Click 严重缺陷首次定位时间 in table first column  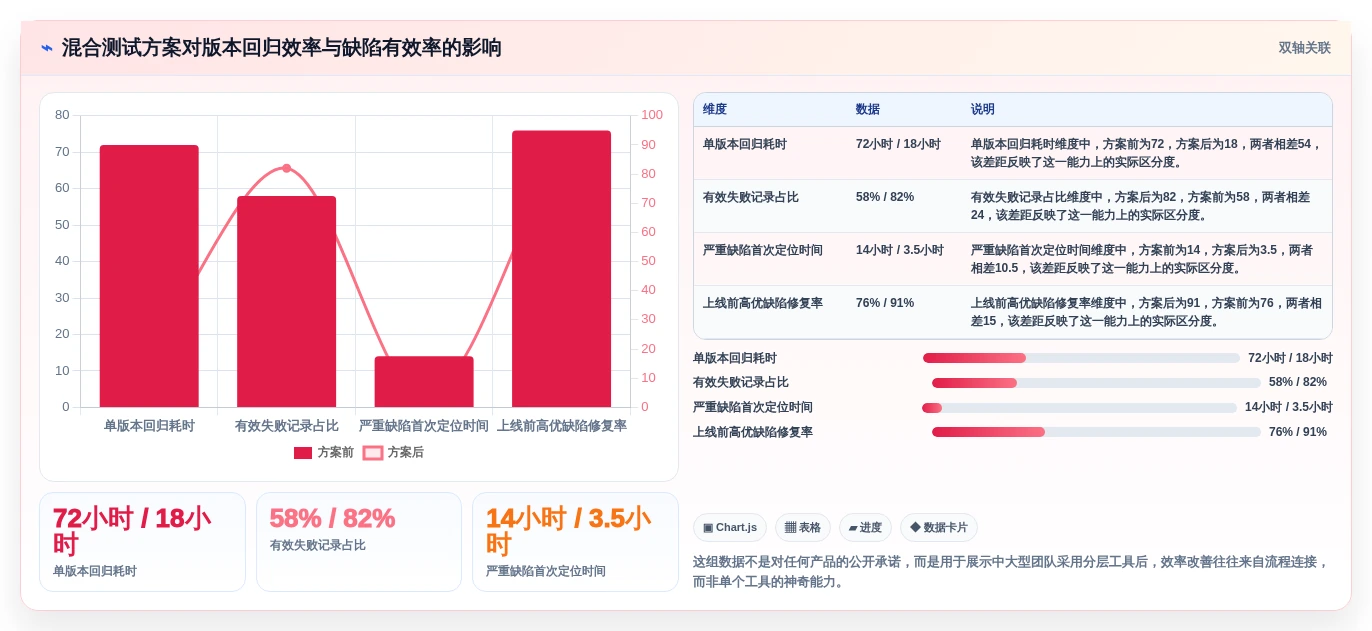coord(763,250)
